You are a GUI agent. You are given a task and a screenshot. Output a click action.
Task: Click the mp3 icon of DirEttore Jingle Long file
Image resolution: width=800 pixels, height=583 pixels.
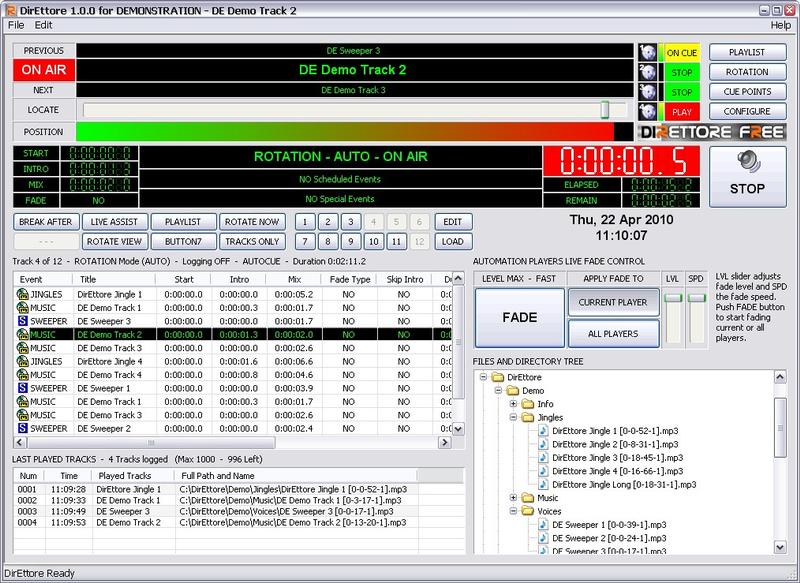tap(543, 484)
